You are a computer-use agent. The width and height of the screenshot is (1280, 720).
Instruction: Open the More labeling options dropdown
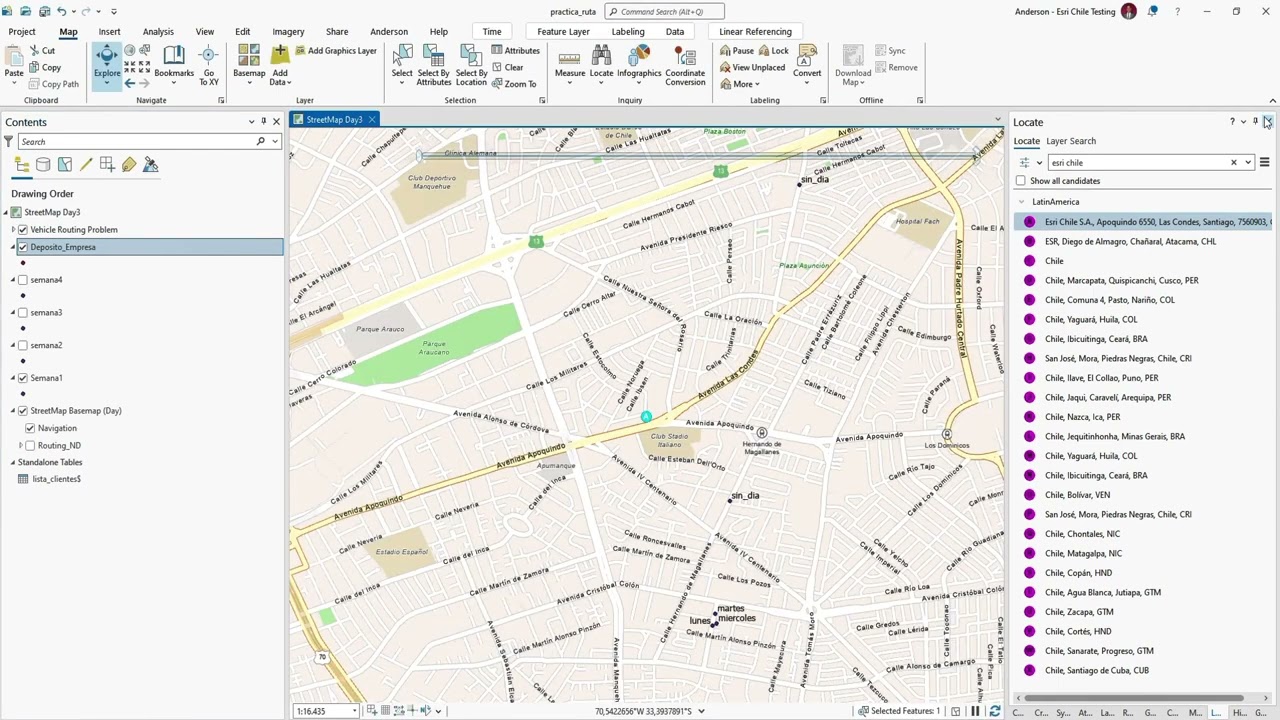point(745,84)
